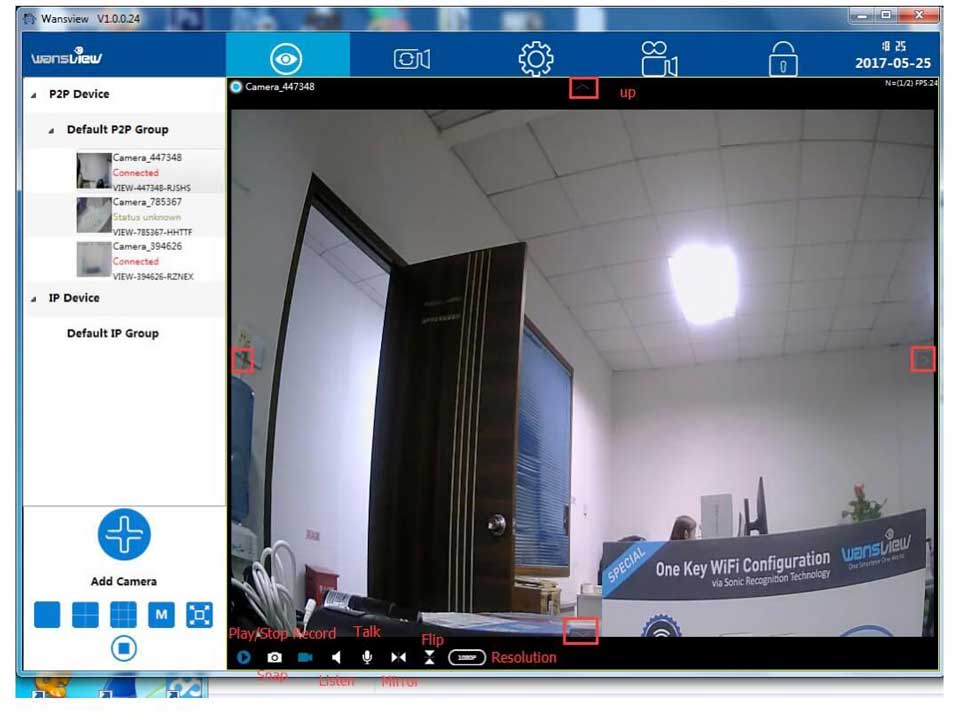Flip the video image vertically
The height and width of the screenshot is (718, 960).
(429, 657)
